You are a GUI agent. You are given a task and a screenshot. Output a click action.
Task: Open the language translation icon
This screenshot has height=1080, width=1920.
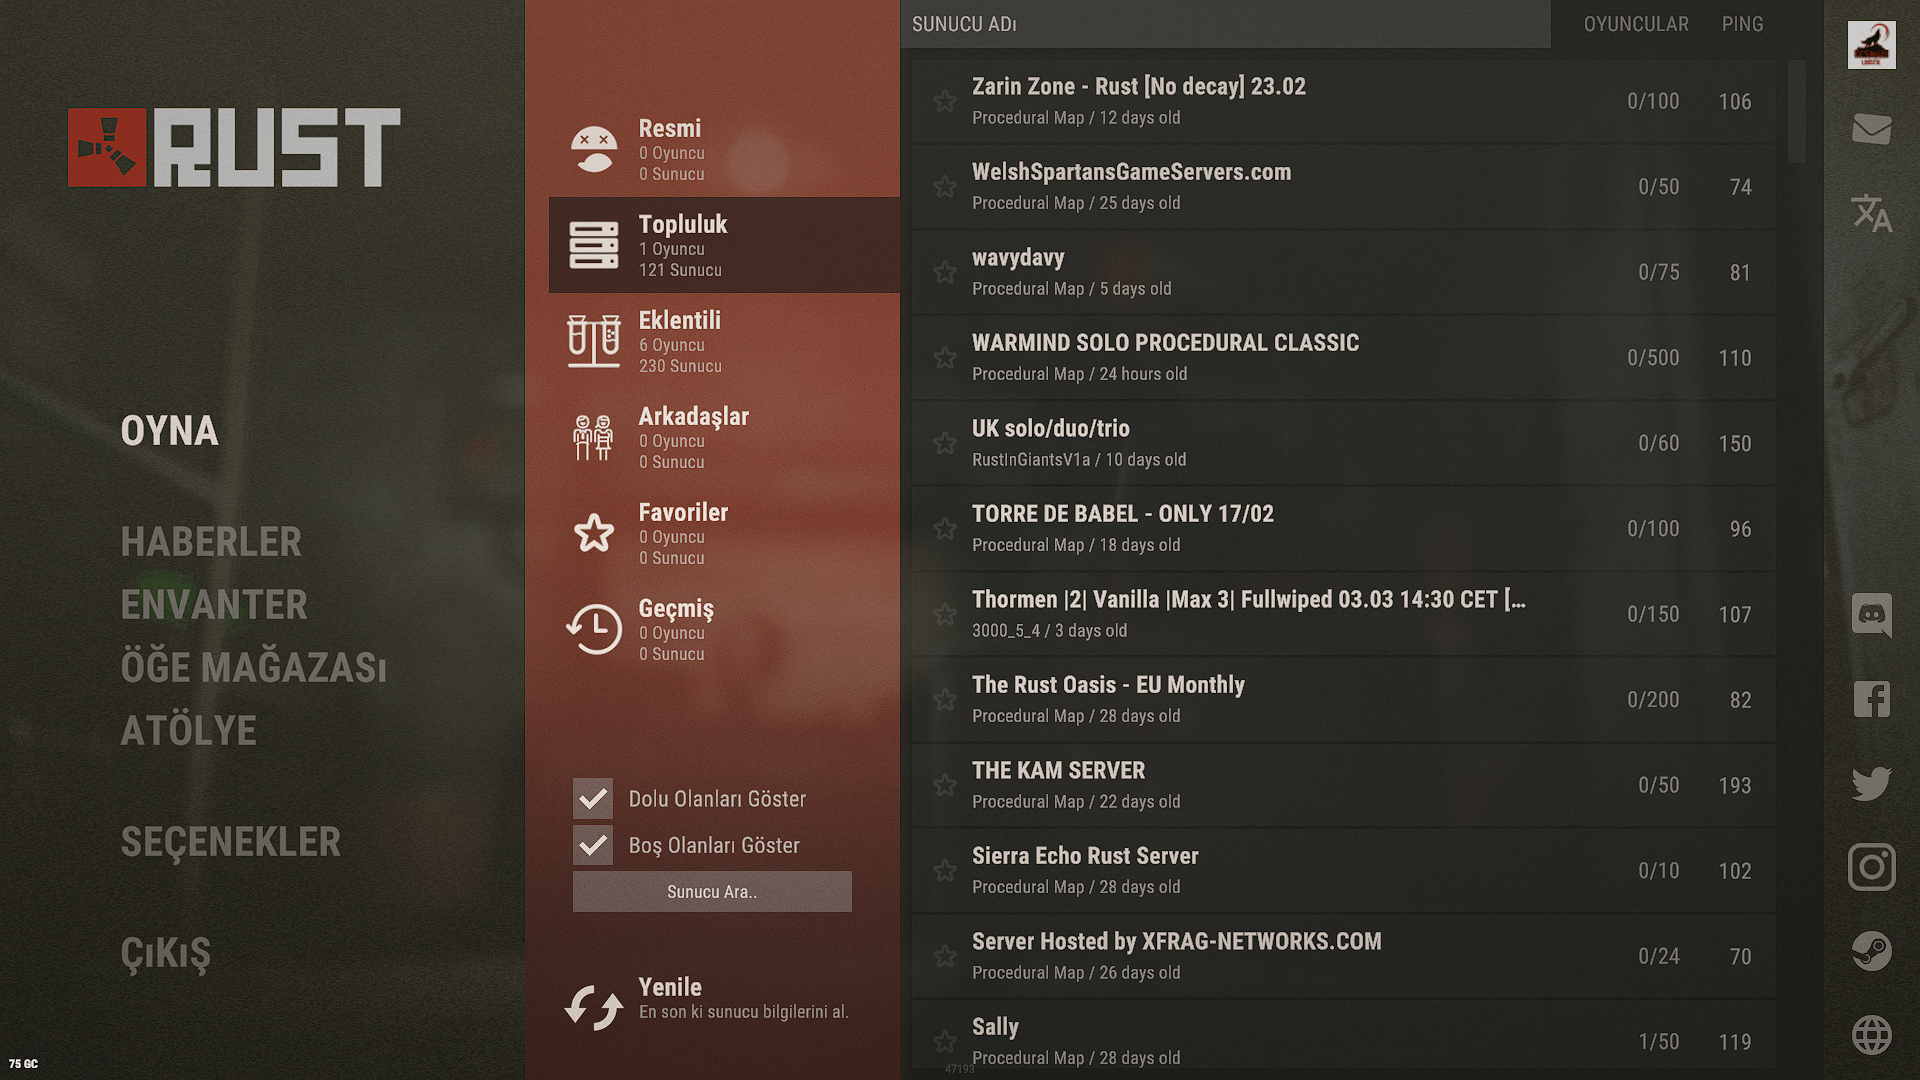point(1871,213)
